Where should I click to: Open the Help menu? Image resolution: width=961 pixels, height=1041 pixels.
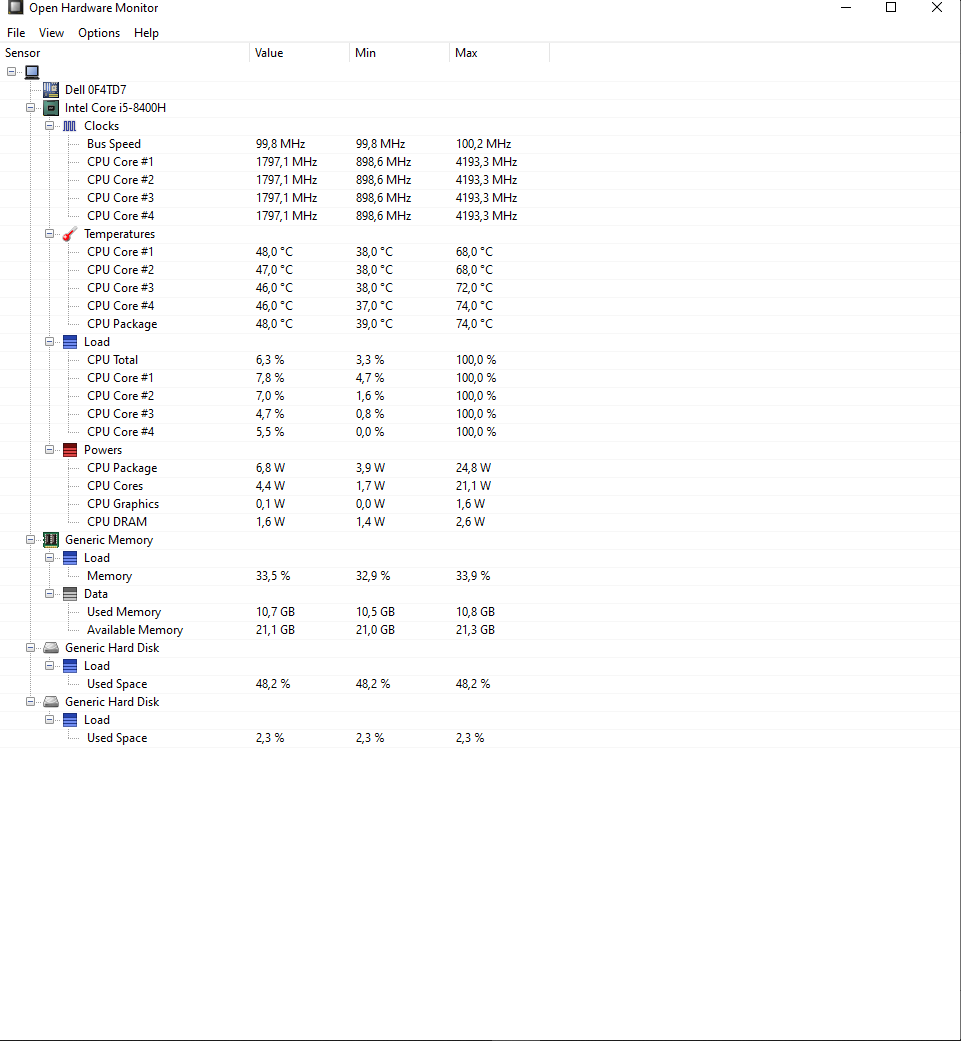(x=146, y=33)
